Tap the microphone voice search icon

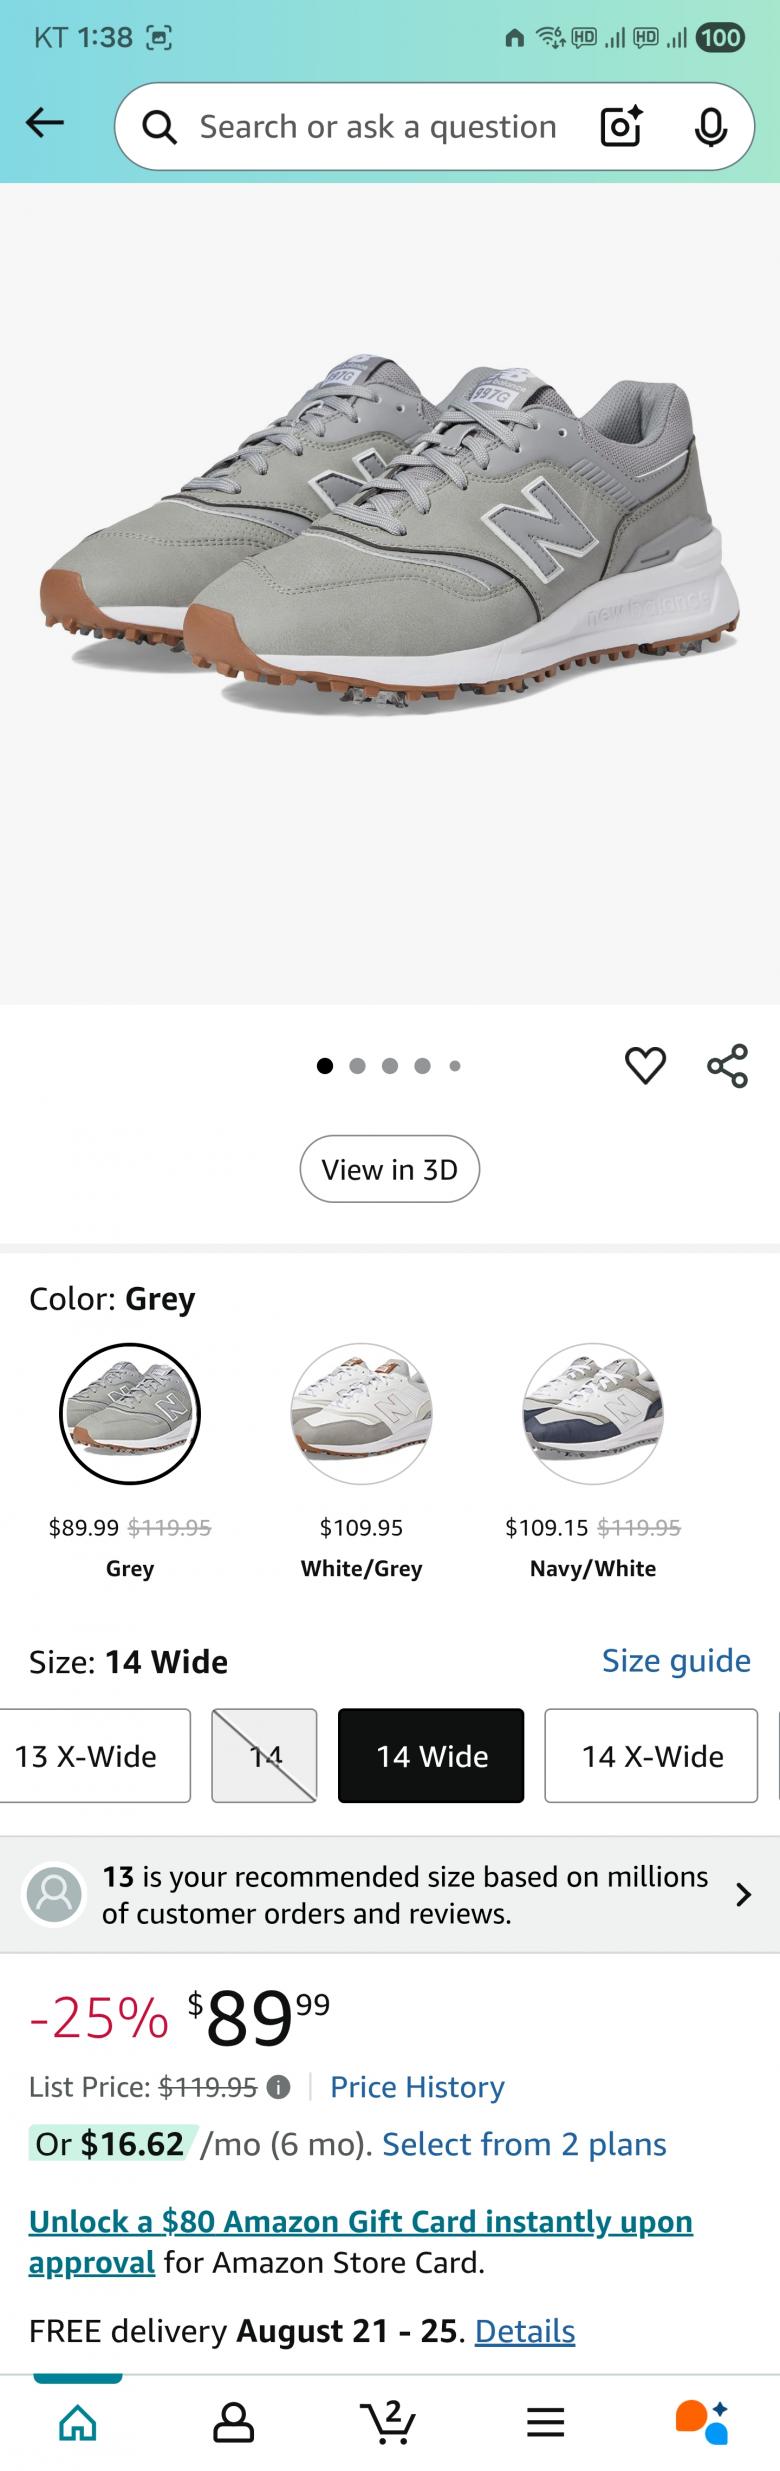click(x=710, y=127)
